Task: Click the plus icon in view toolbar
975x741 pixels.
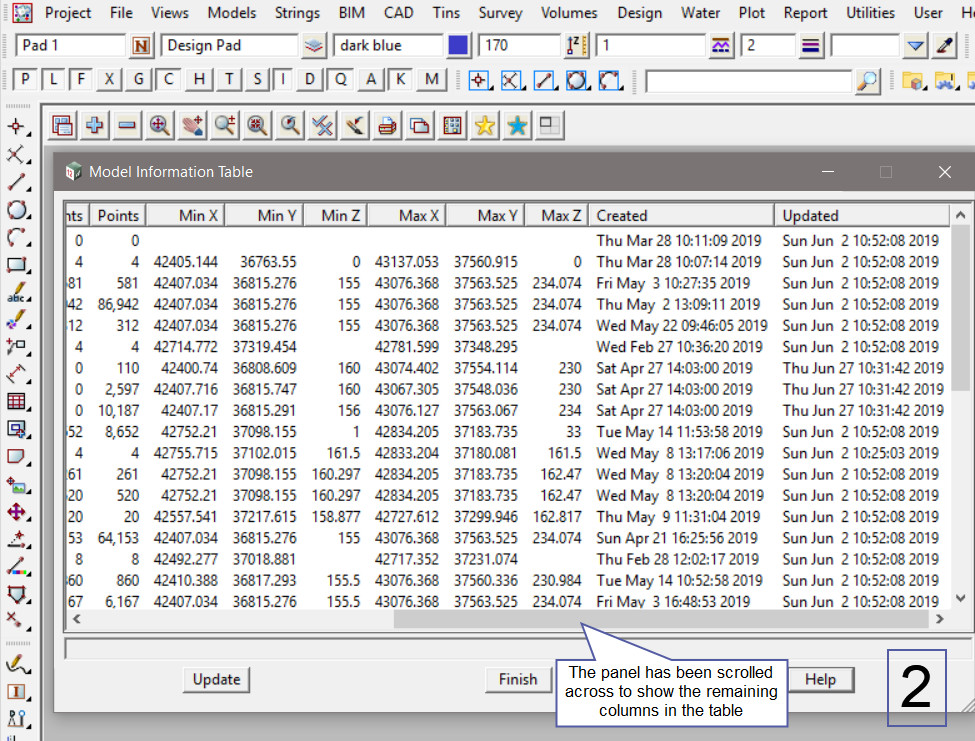Action: [95, 125]
